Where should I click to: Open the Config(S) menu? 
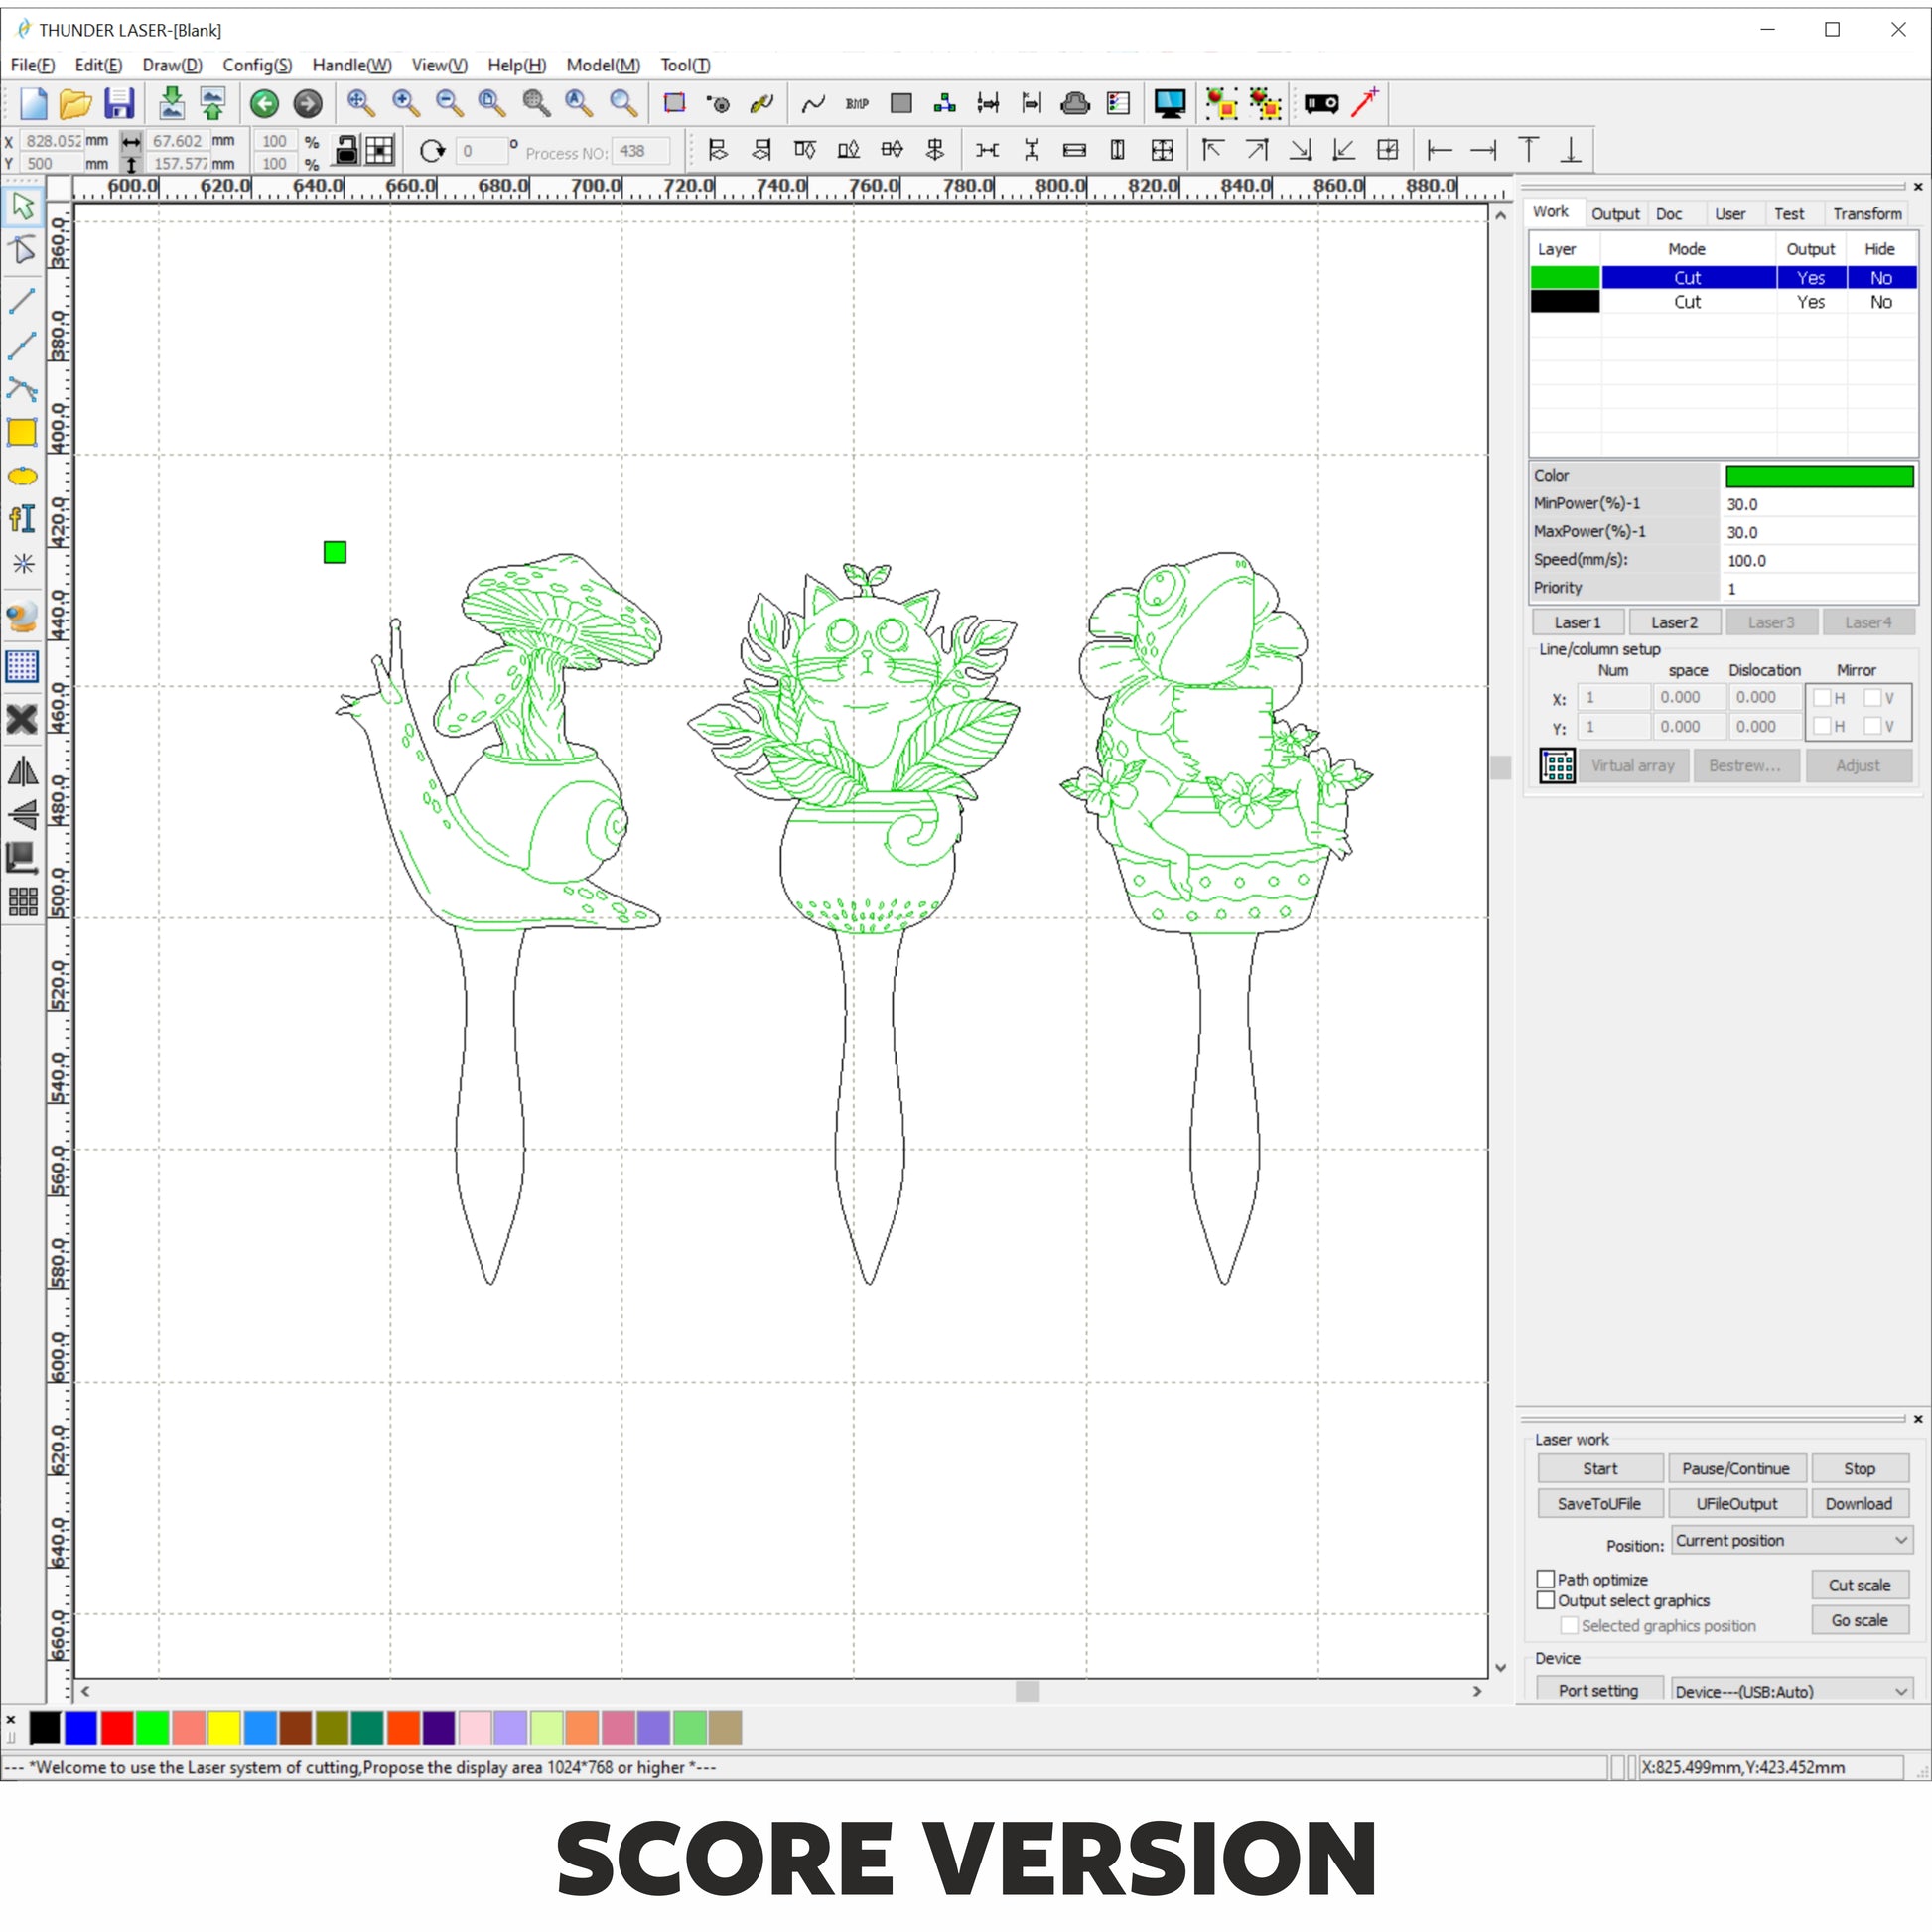point(257,65)
